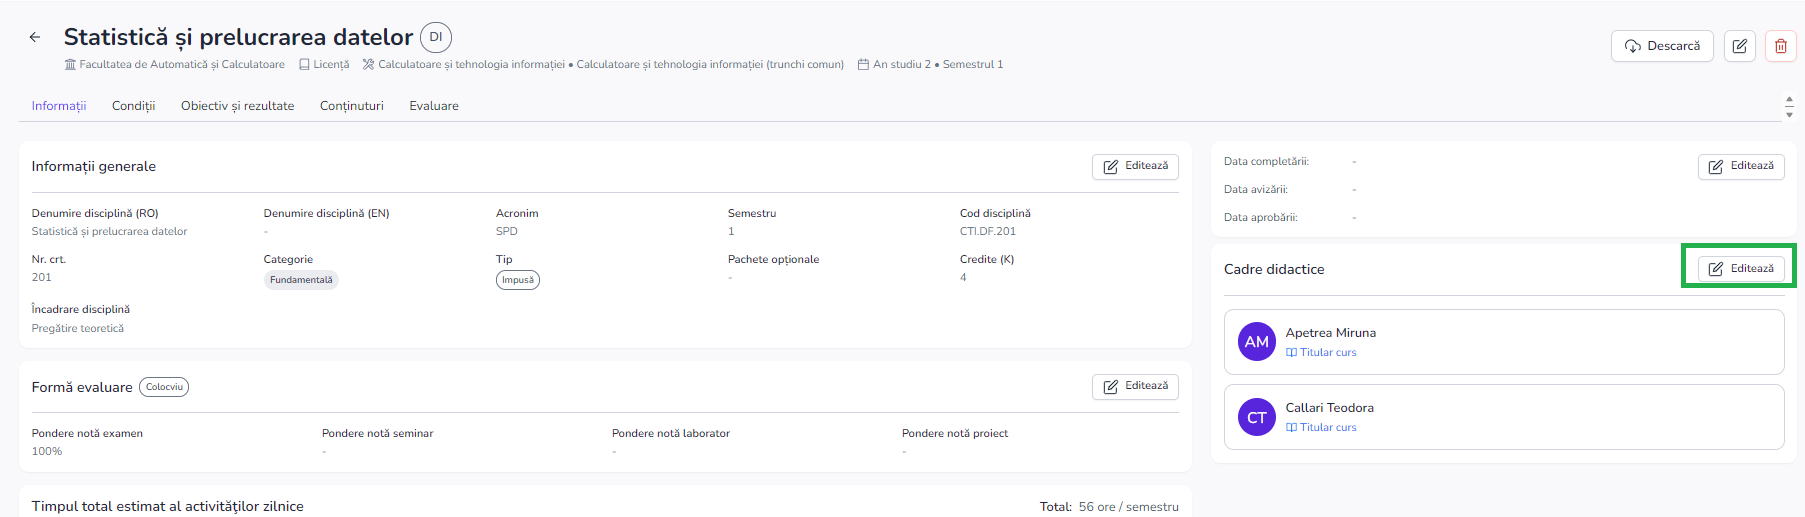1805x517 pixels.
Task: Edit the completion dates section
Action: point(1740,166)
